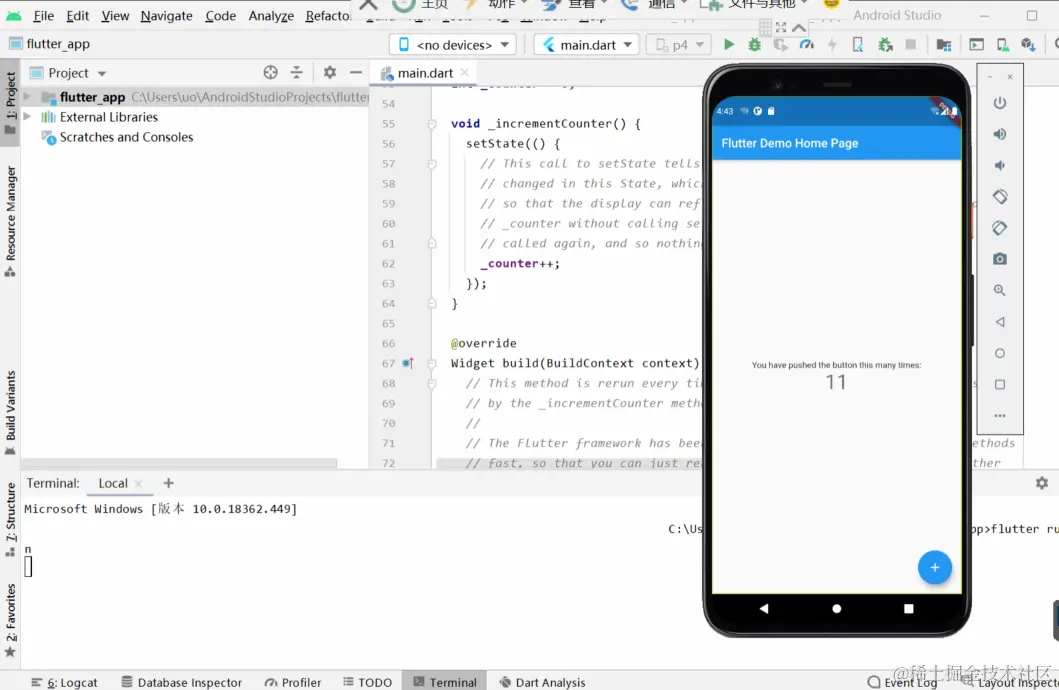
Task: Open the SDK Manager icon in toolbar
Action: pos(1029,45)
